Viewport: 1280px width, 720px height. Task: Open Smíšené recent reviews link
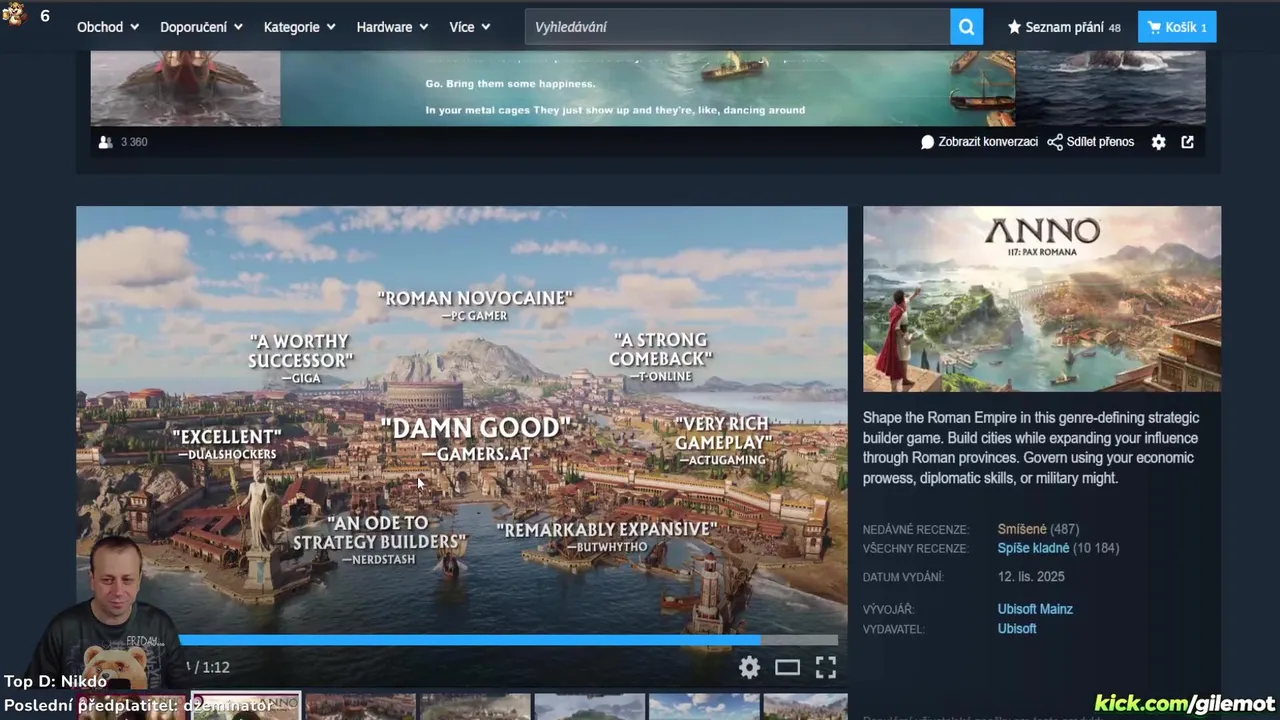[1022, 529]
